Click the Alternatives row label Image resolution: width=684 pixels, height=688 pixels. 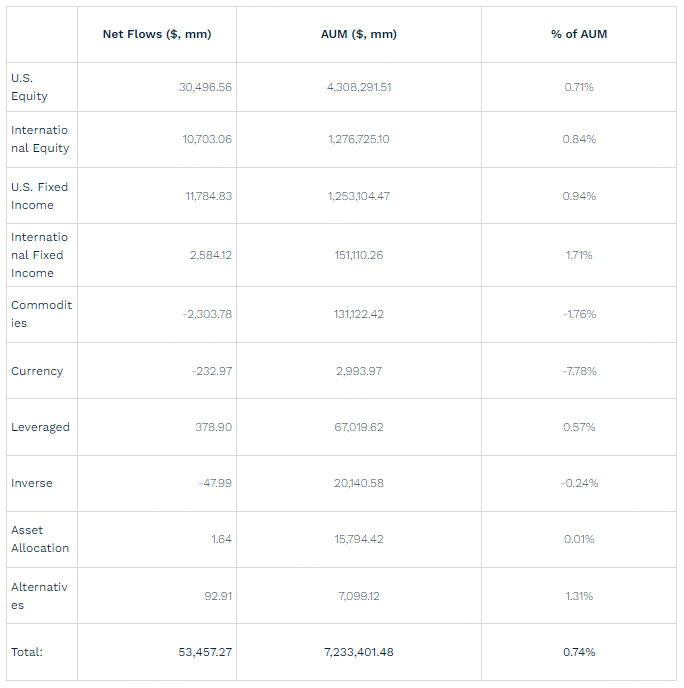coord(40,596)
